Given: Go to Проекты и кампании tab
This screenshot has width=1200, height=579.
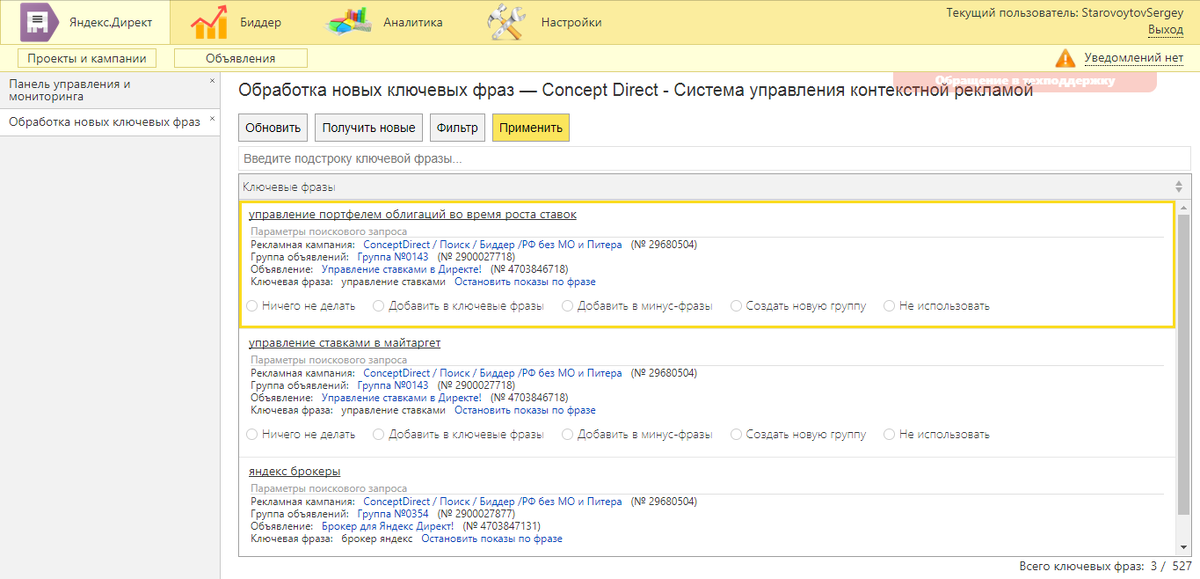Looking at the screenshot, I should point(87,58).
